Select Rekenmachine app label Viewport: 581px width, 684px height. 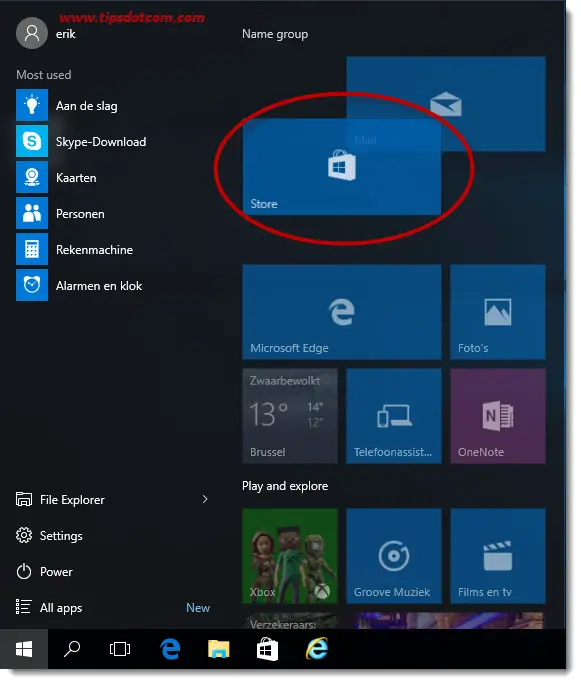[94, 250]
